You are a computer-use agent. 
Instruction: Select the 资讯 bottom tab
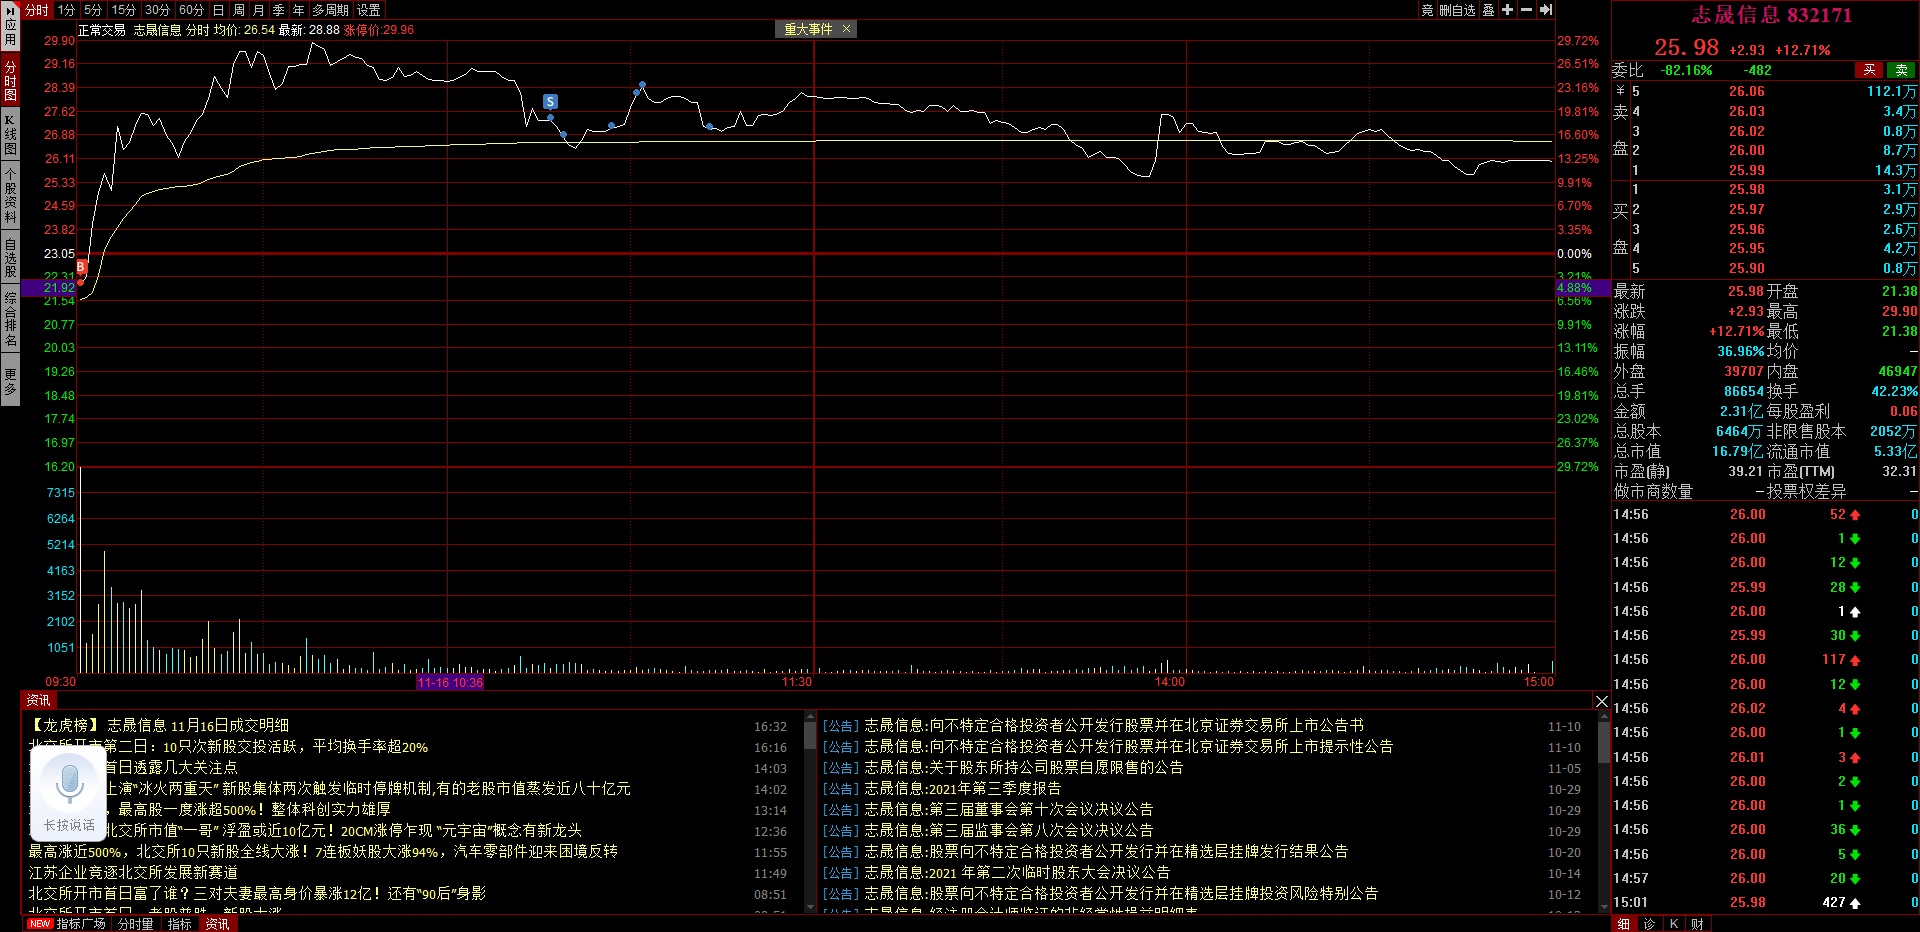click(218, 924)
